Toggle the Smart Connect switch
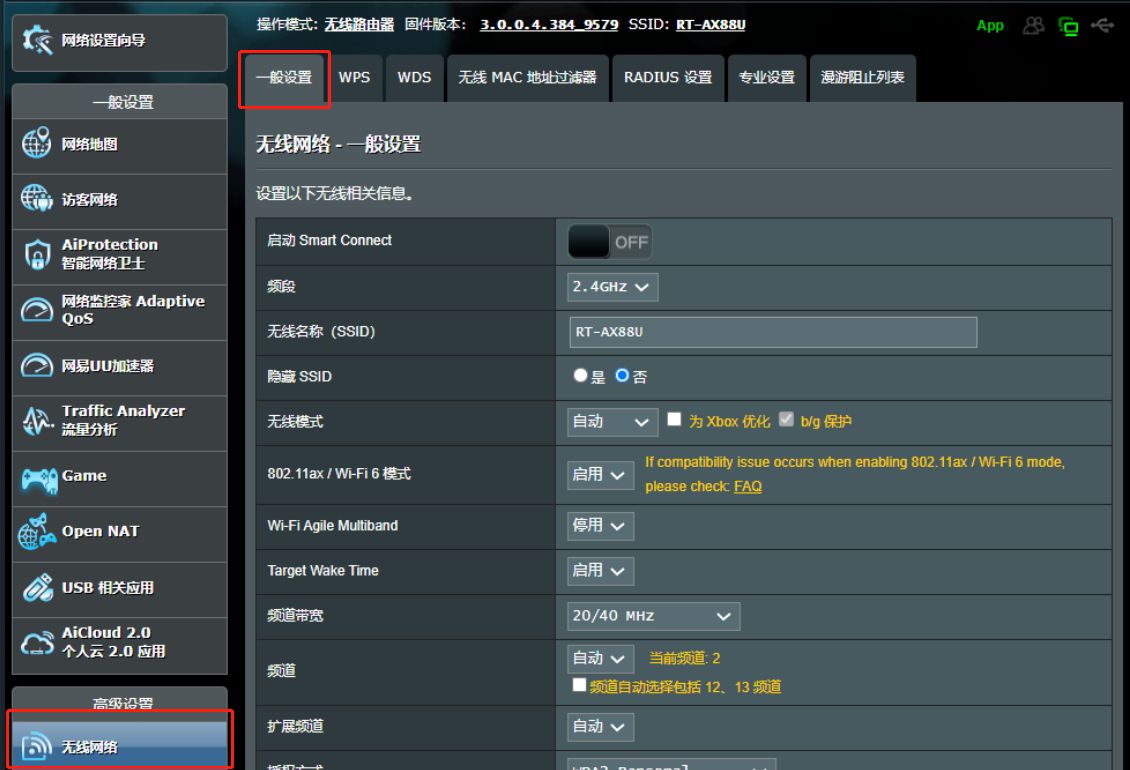The width and height of the screenshot is (1130, 770). pyautogui.click(x=610, y=242)
